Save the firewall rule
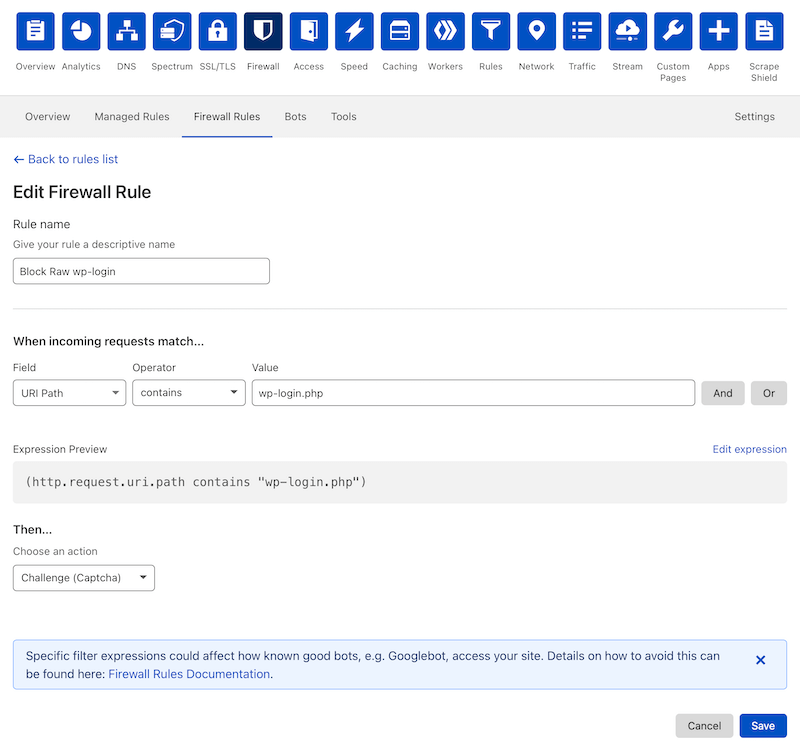Viewport: 800px width, 753px height. (763, 725)
